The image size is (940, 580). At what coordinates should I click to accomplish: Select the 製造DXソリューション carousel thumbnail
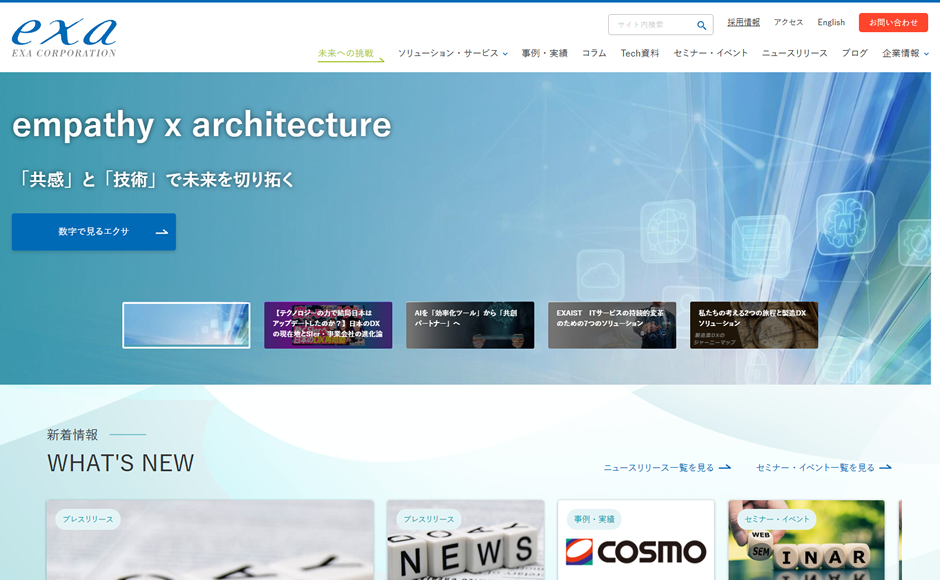tap(754, 325)
